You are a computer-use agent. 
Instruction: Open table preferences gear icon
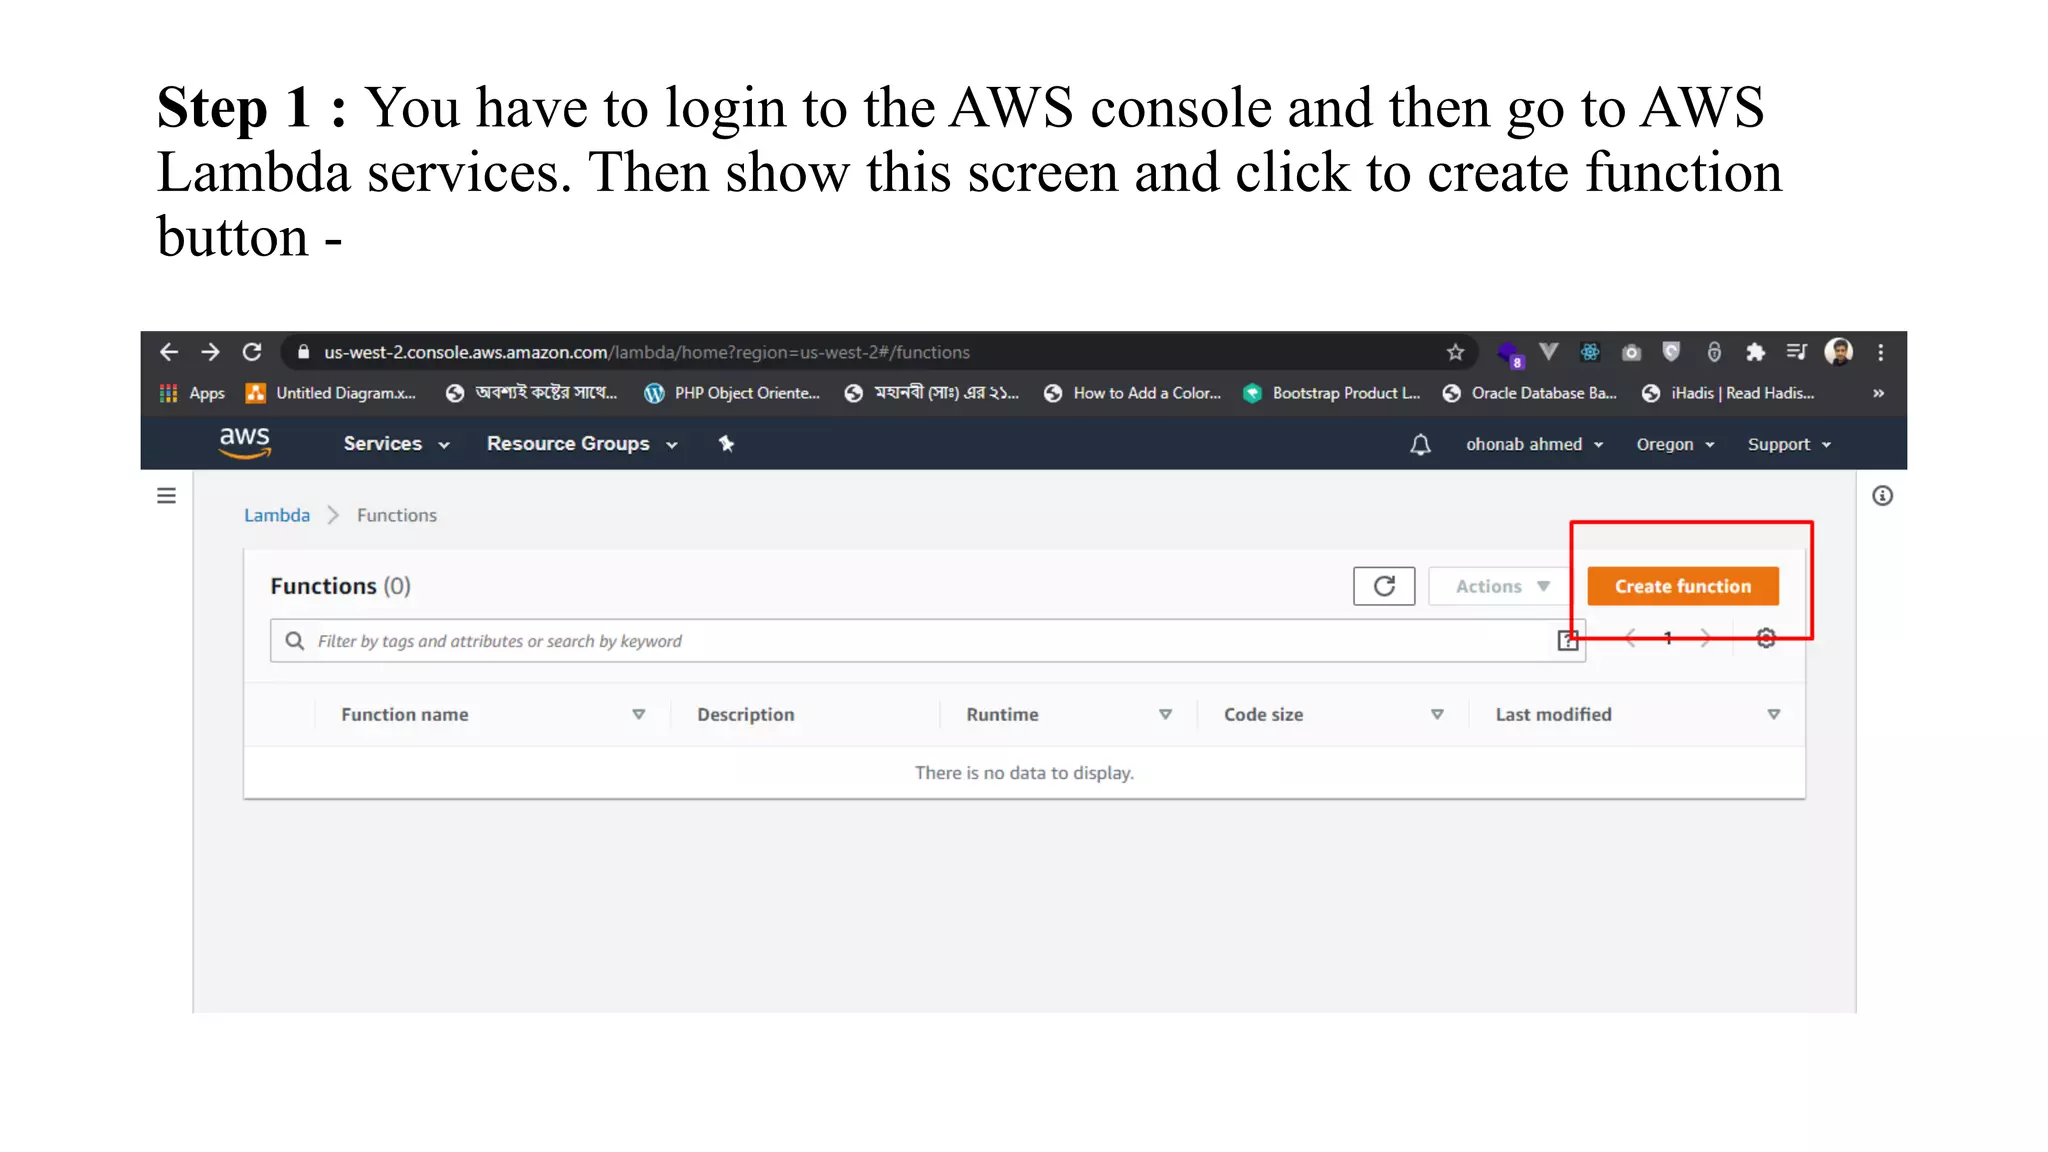[1766, 638]
